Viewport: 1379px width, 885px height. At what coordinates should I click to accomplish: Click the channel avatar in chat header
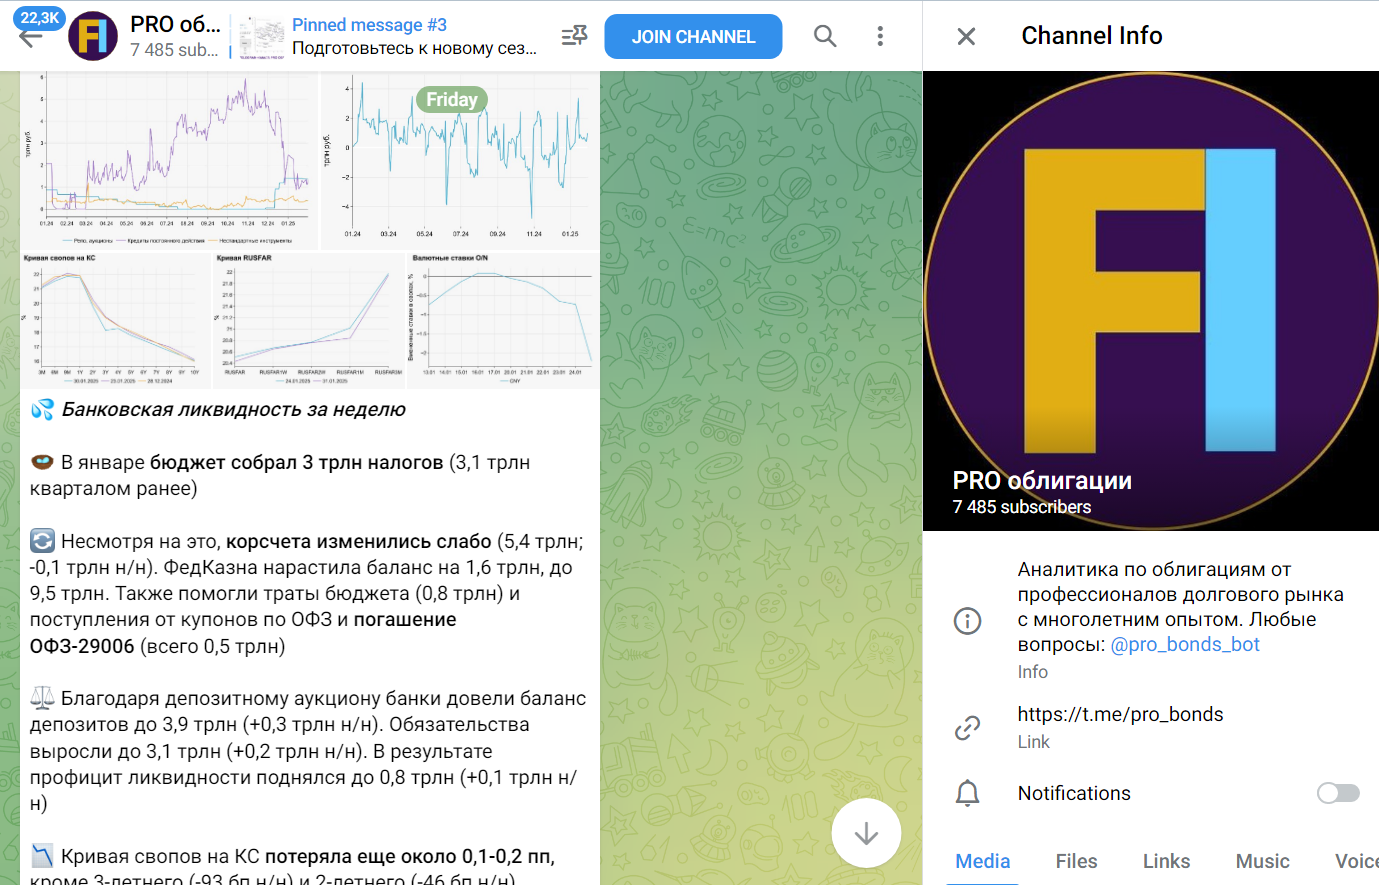tap(93, 37)
